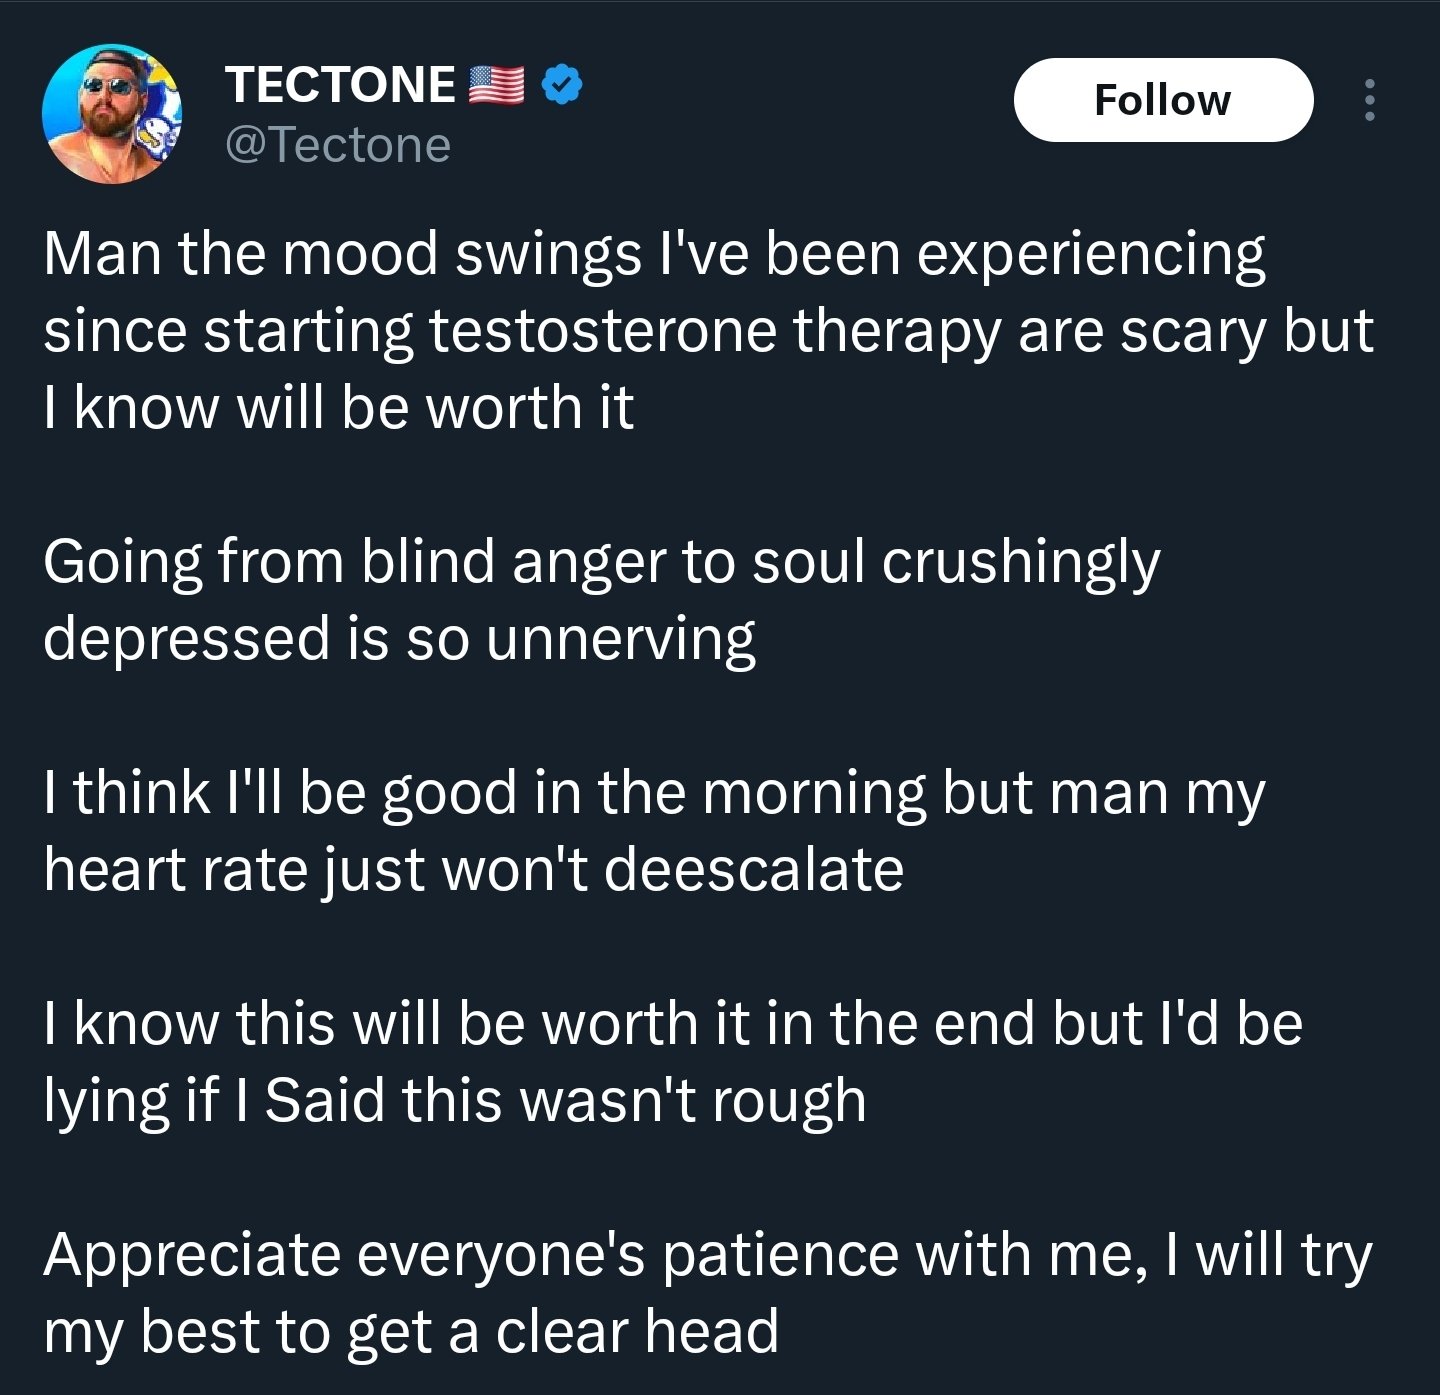Click the line "depressed is so unnerving"
This screenshot has width=1440, height=1395.
tap(399, 639)
